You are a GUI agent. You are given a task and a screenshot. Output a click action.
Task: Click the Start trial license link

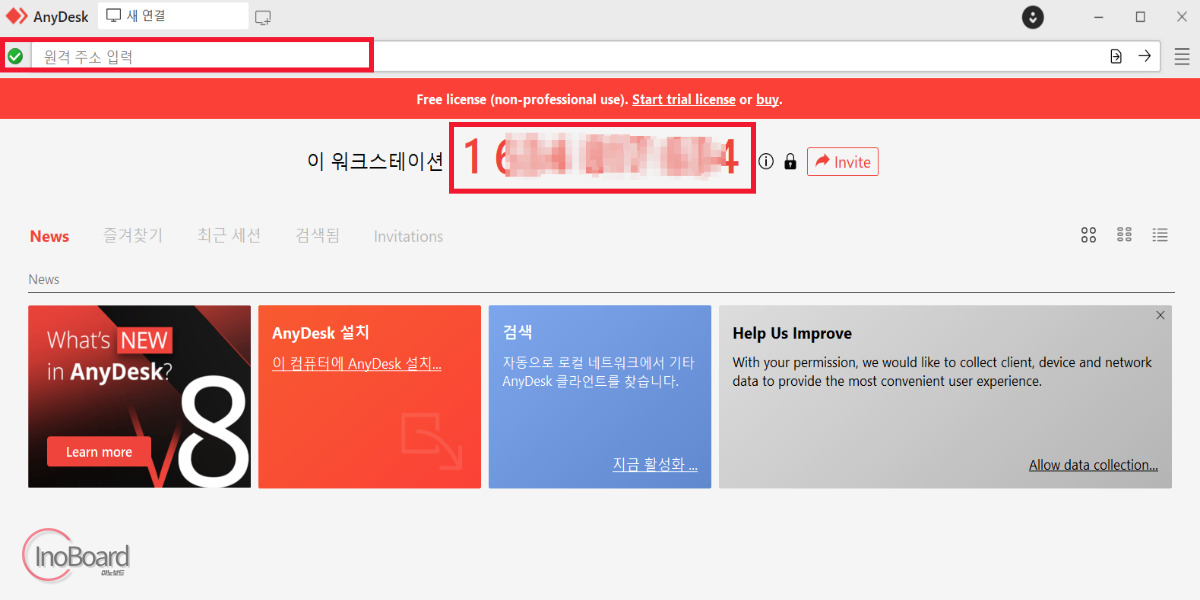[x=684, y=100]
